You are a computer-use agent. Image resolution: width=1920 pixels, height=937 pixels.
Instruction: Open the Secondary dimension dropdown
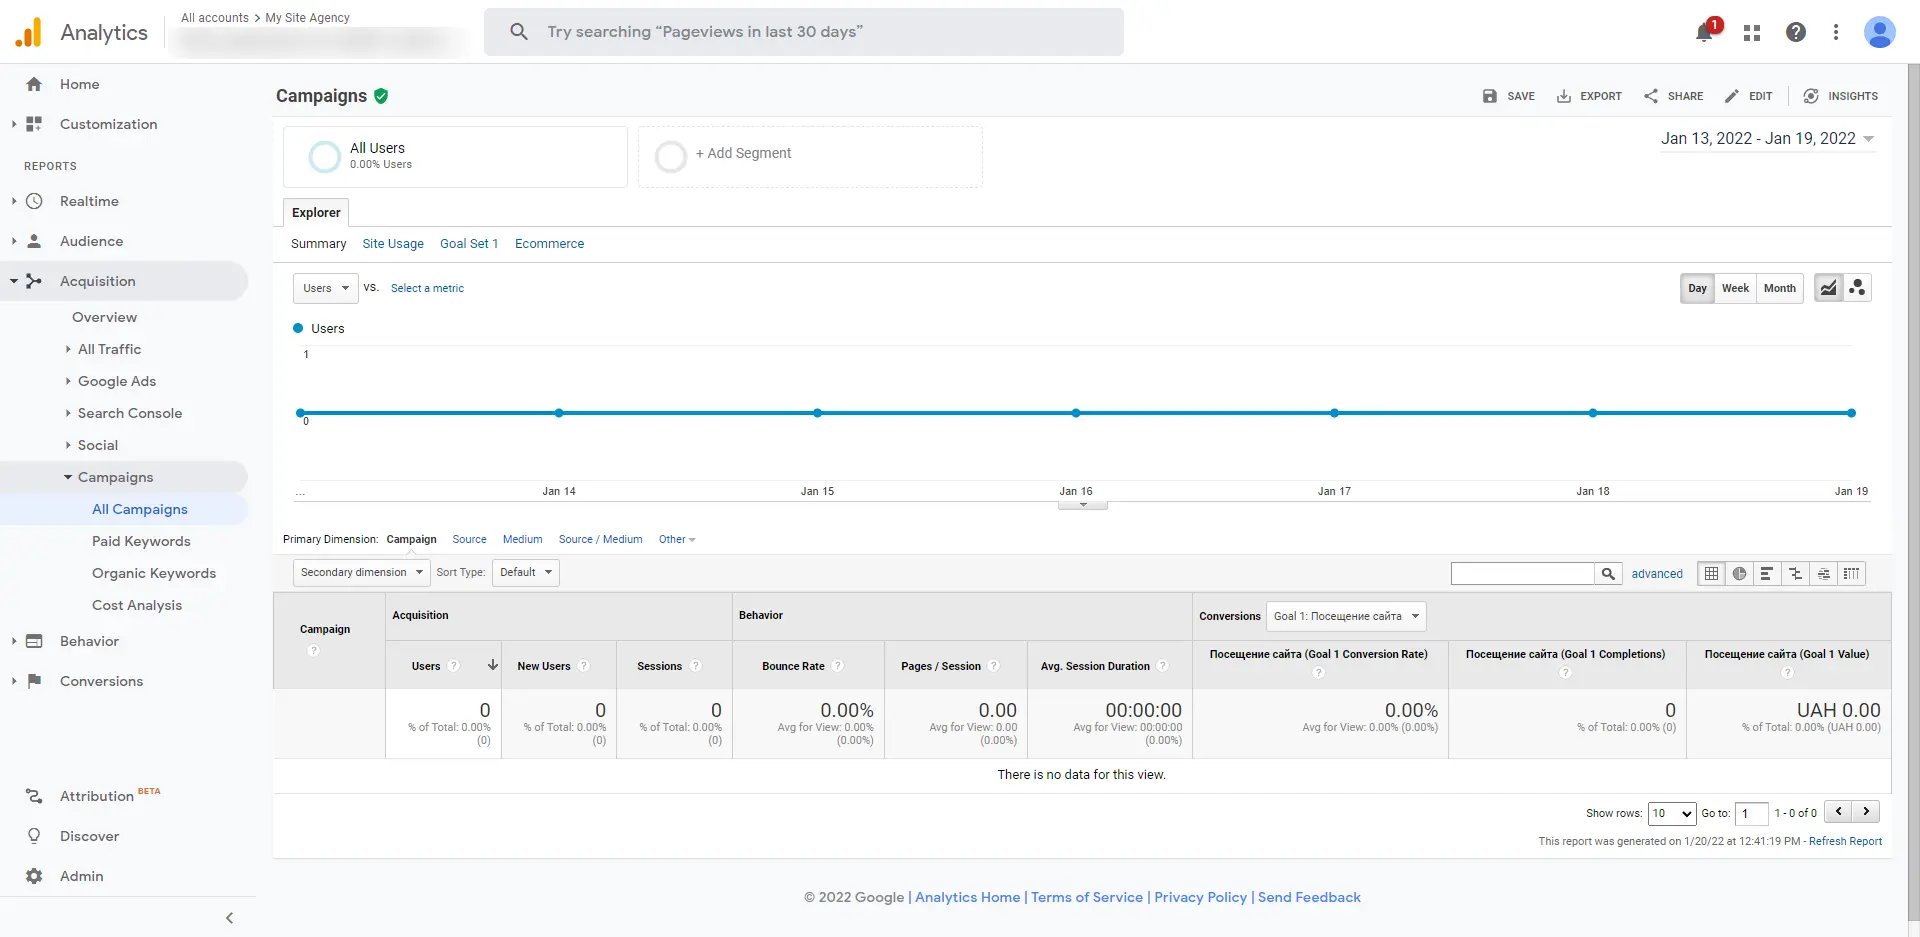[x=360, y=572]
